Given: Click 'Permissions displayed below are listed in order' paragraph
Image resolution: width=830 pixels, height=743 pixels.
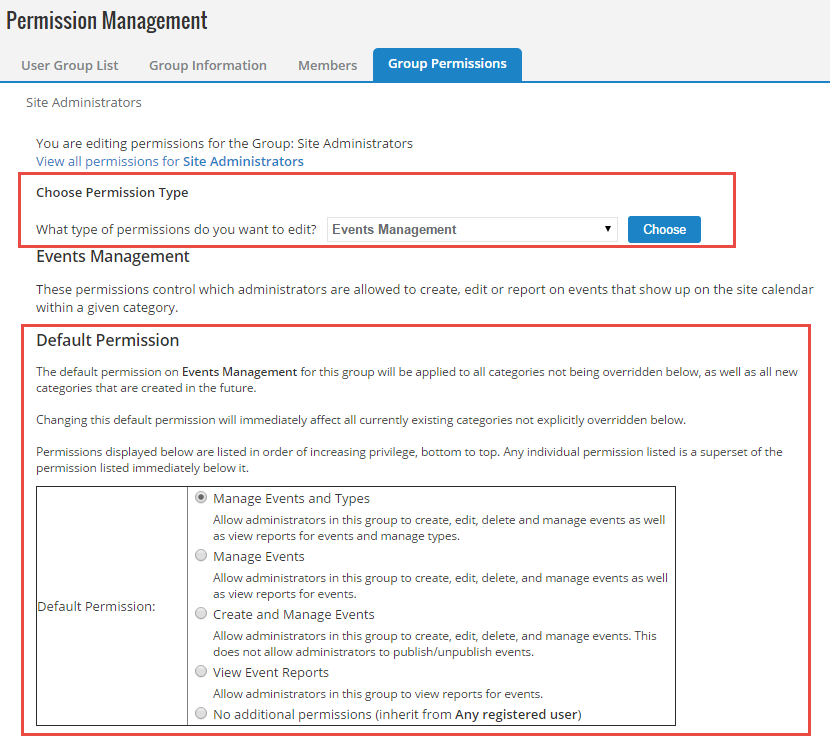Looking at the screenshot, I should tap(409, 460).
